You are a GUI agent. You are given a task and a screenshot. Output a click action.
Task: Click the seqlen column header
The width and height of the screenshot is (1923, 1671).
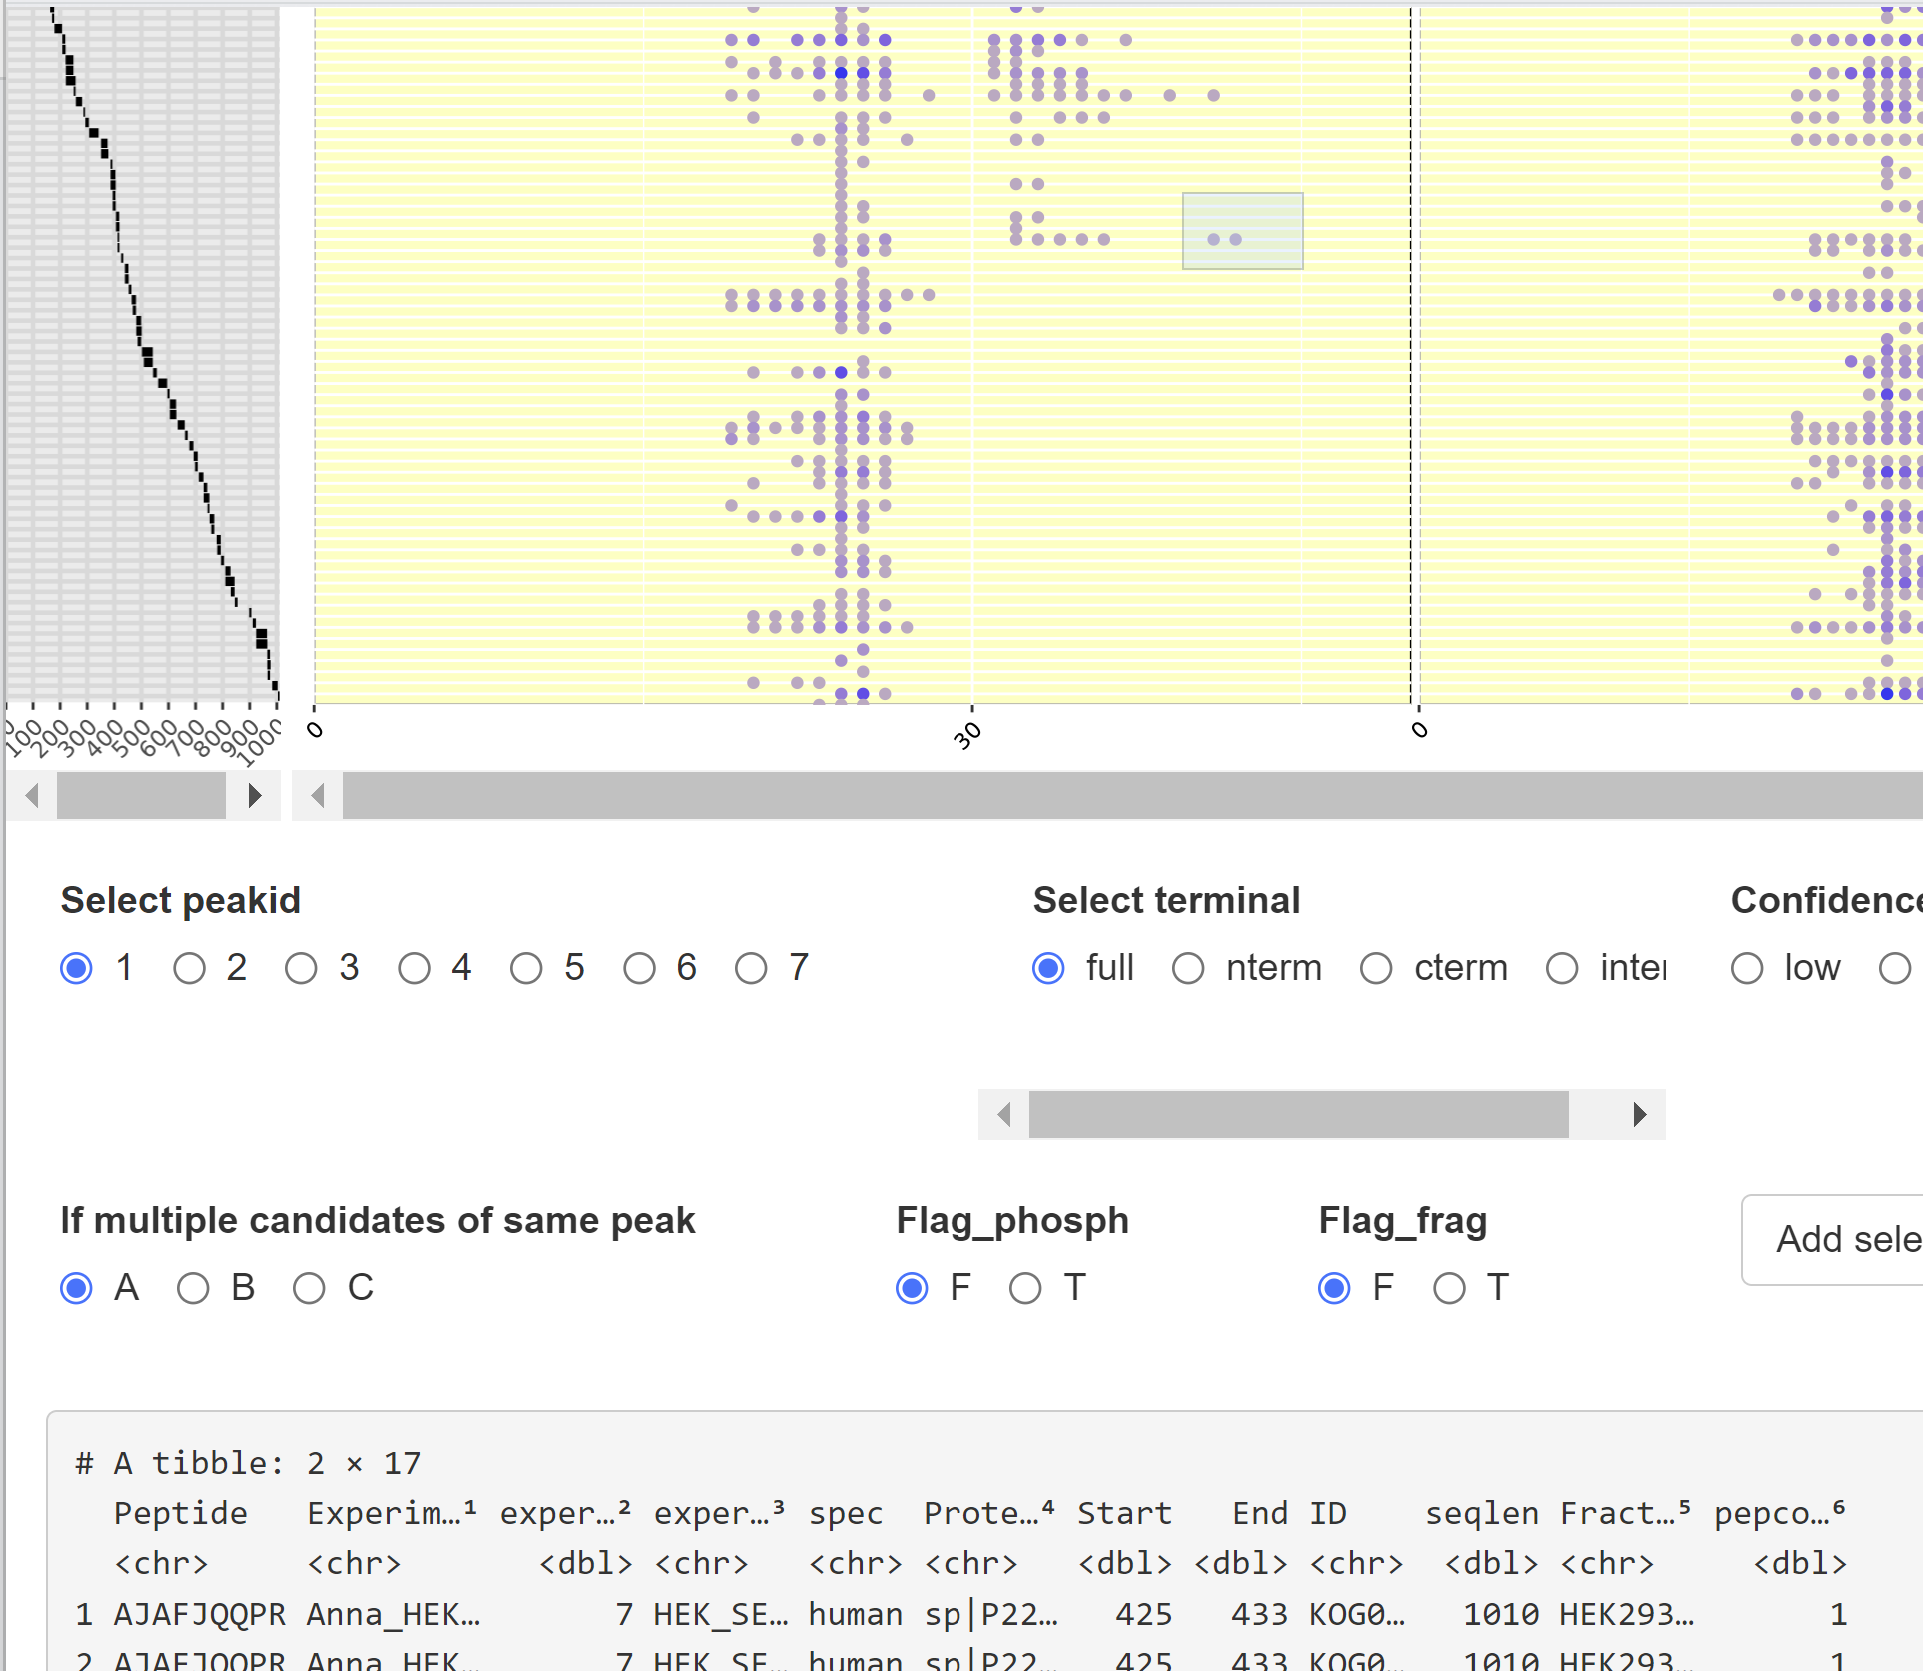click(x=1482, y=1513)
